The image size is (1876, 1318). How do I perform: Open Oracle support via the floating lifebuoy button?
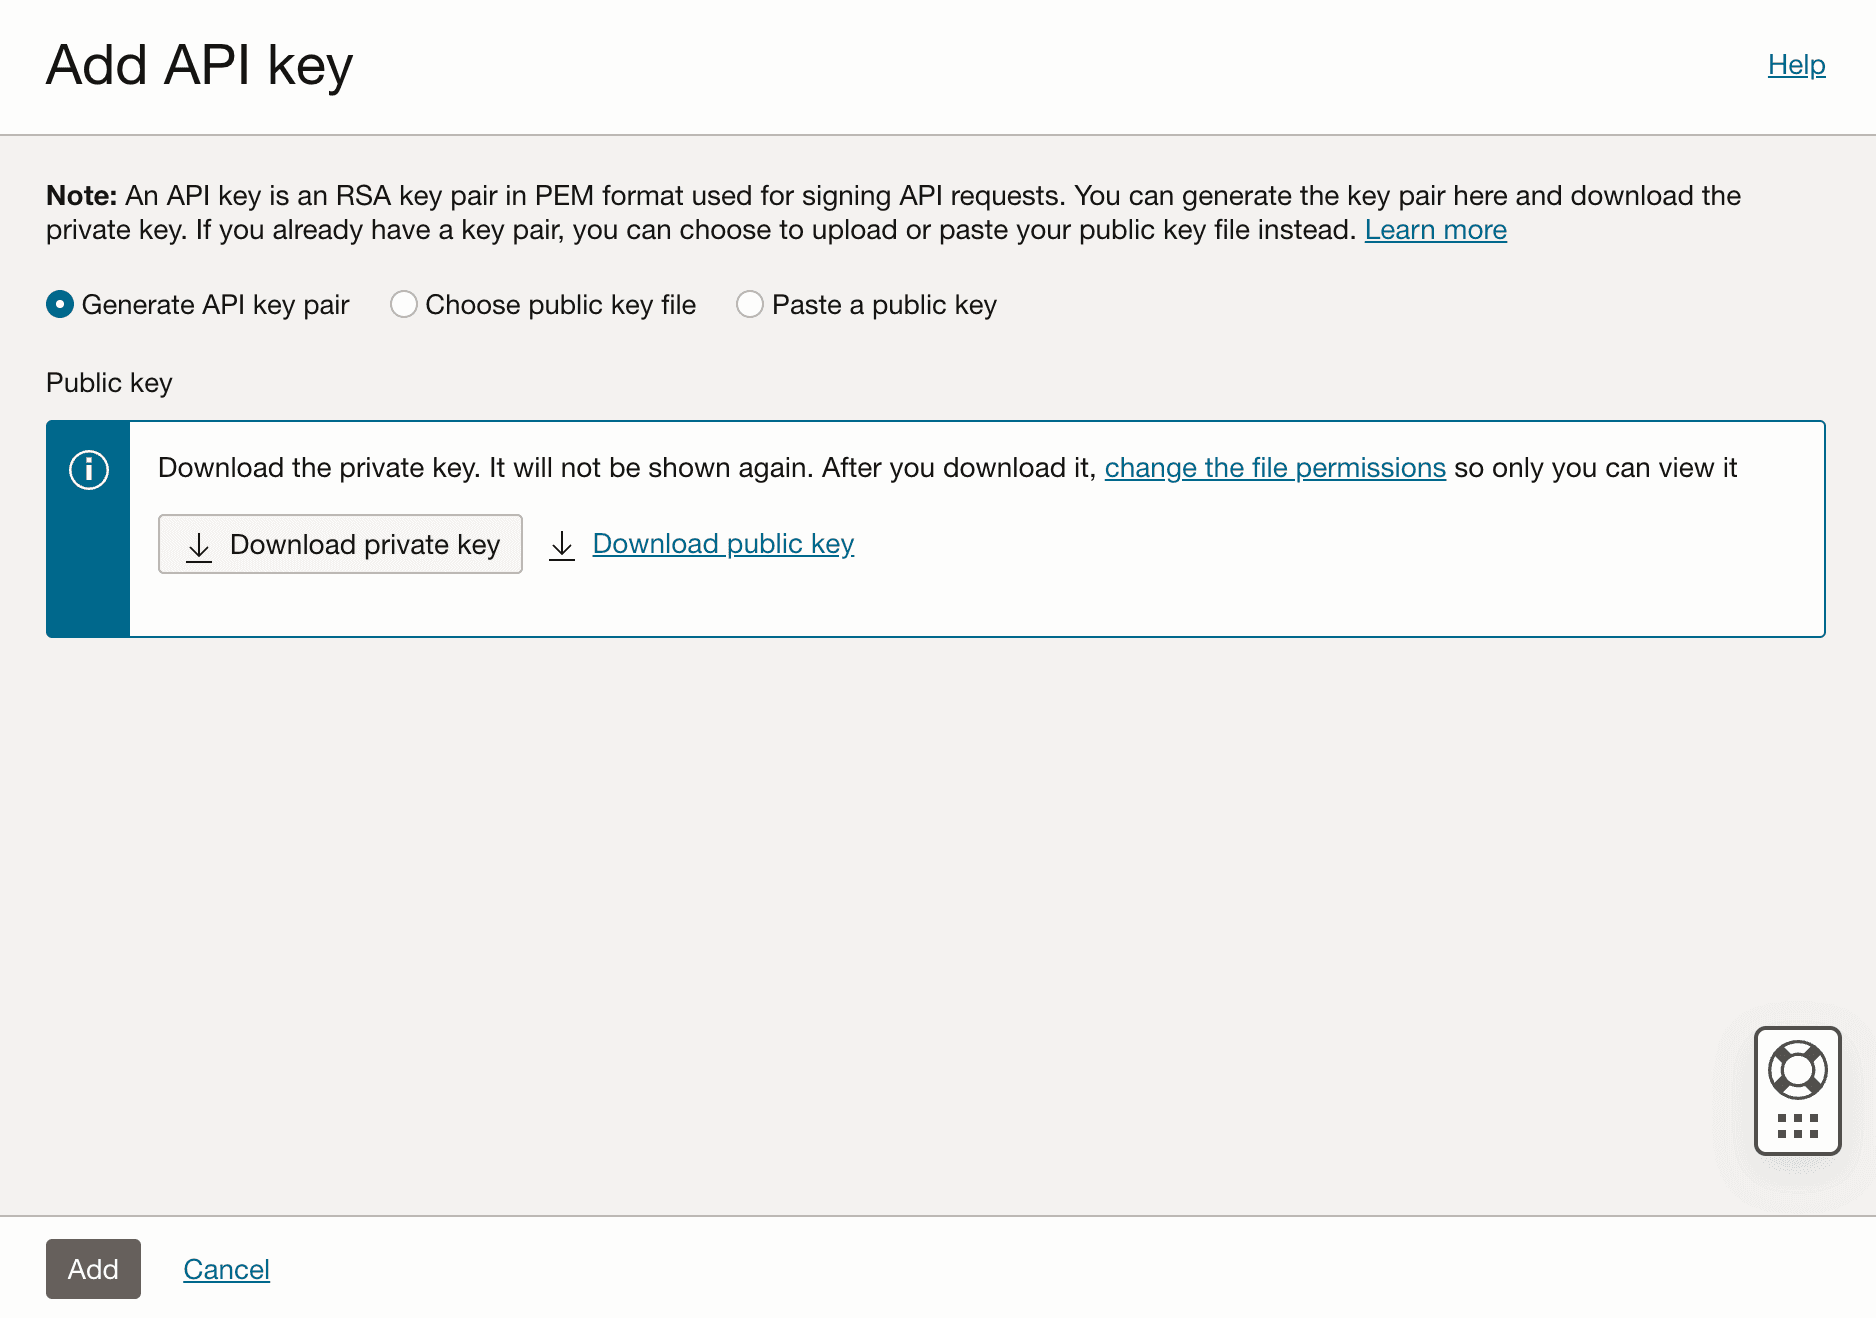(x=1797, y=1090)
